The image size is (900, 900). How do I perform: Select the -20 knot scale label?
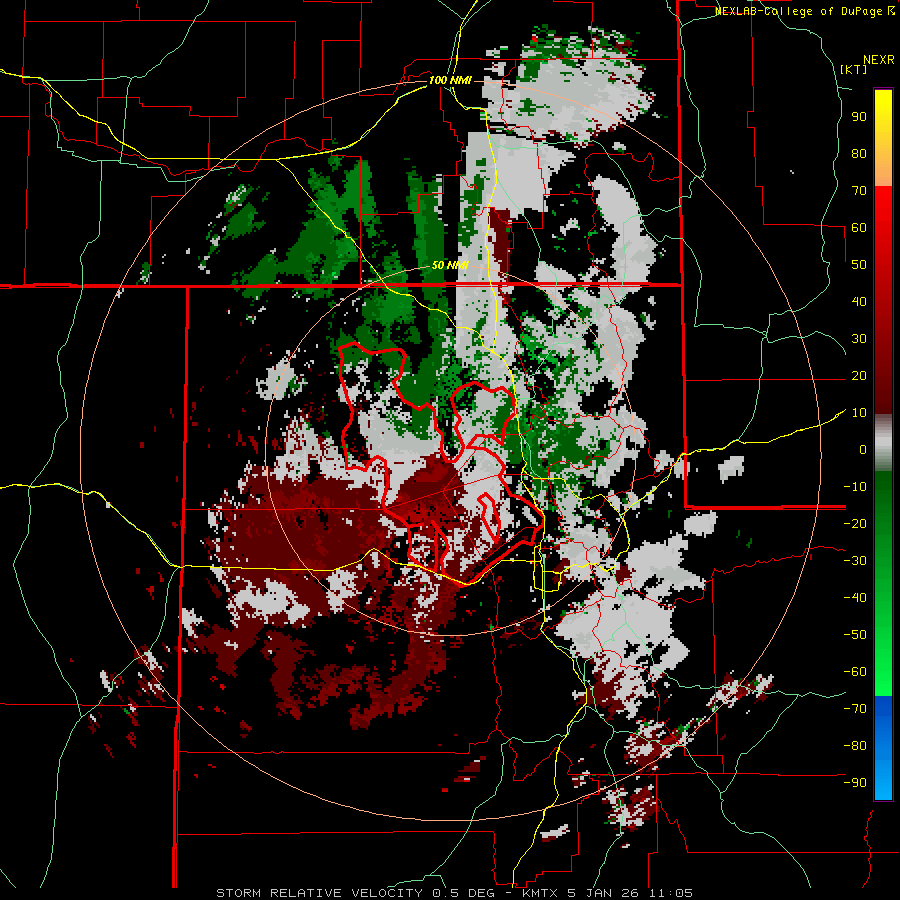[855, 524]
